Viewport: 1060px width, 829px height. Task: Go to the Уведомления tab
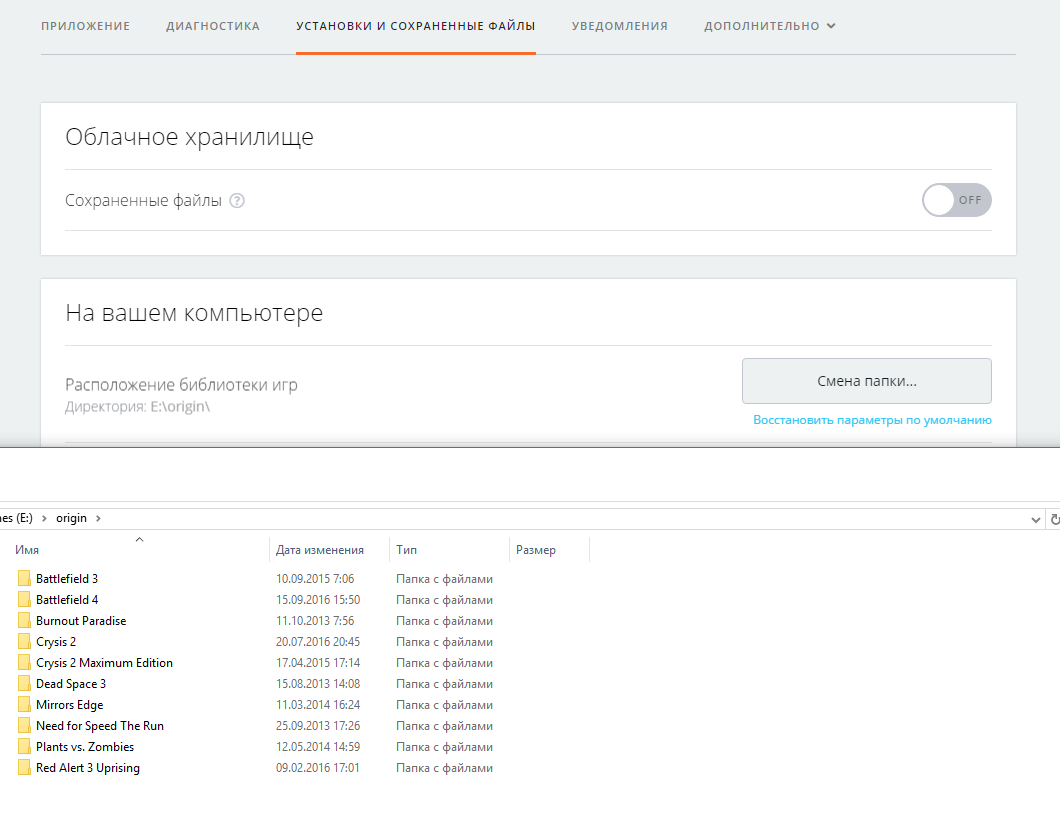620,26
